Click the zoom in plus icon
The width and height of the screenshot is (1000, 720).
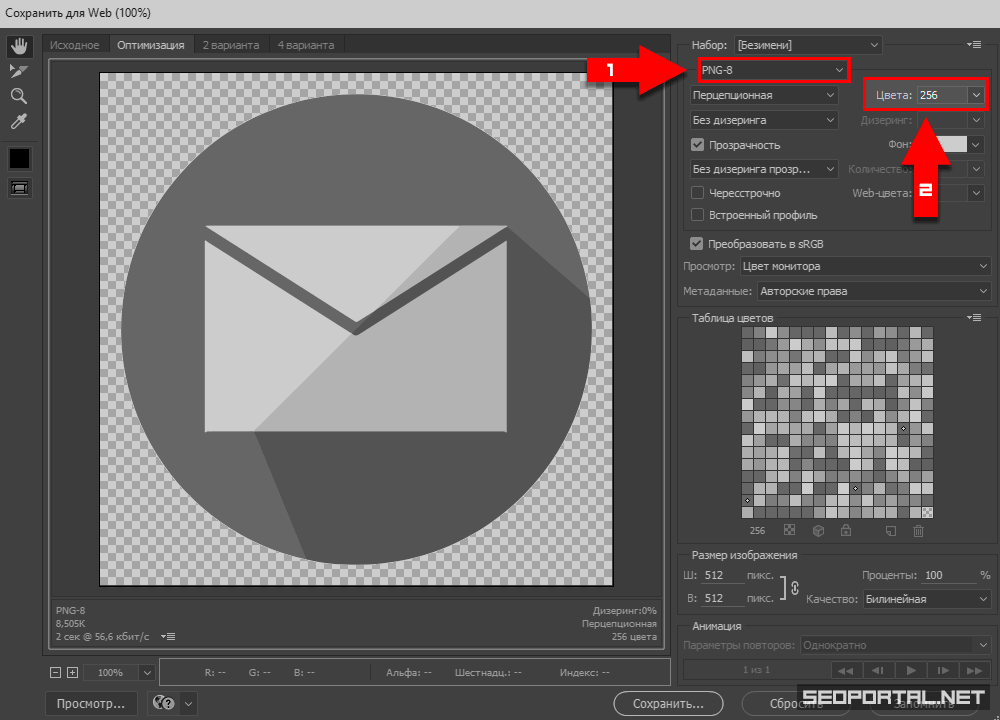72,673
